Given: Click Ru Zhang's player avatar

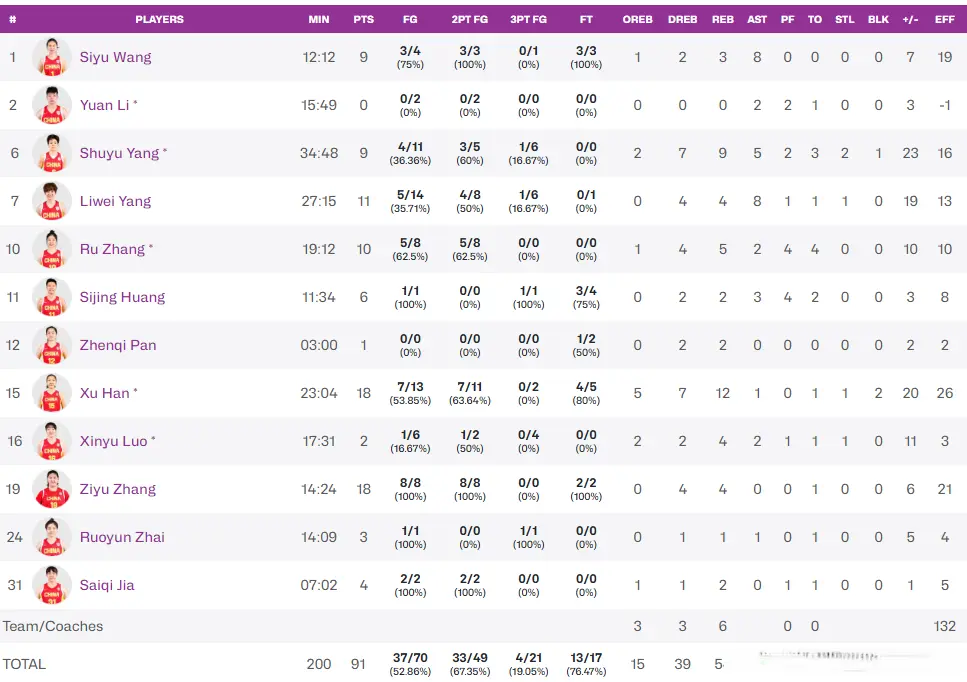Looking at the screenshot, I should pos(51,249).
